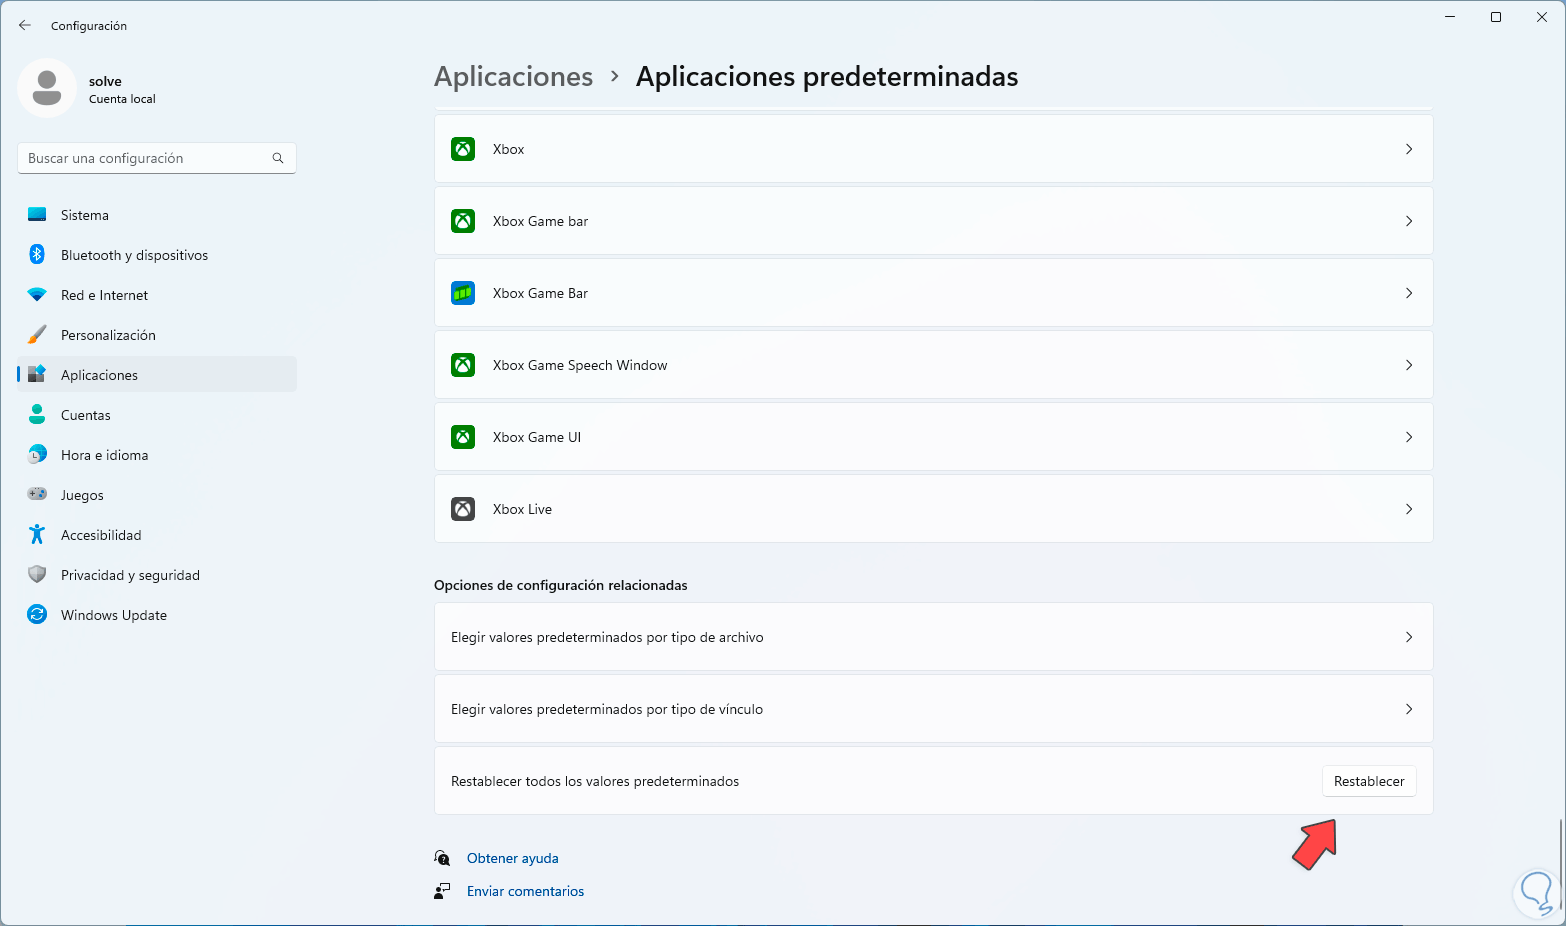Click the Accesibilidad sidebar icon
Viewport: 1566px width, 926px height.
coord(37,535)
